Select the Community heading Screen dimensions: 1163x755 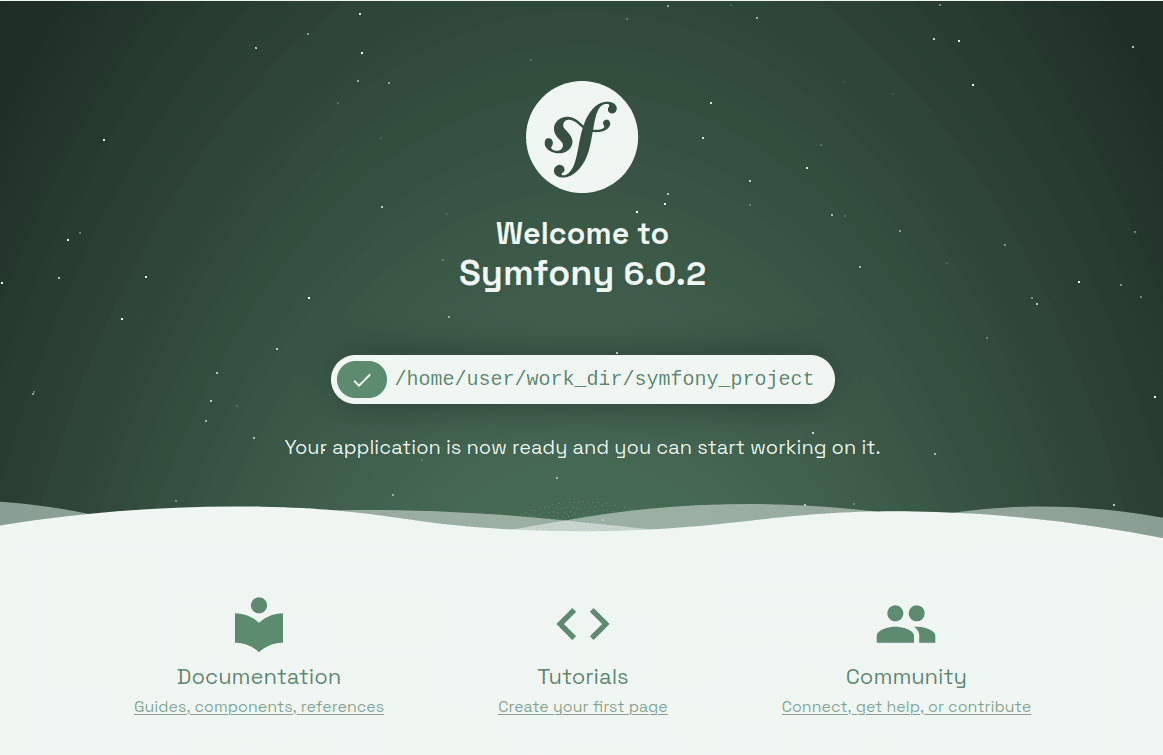point(906,677)
